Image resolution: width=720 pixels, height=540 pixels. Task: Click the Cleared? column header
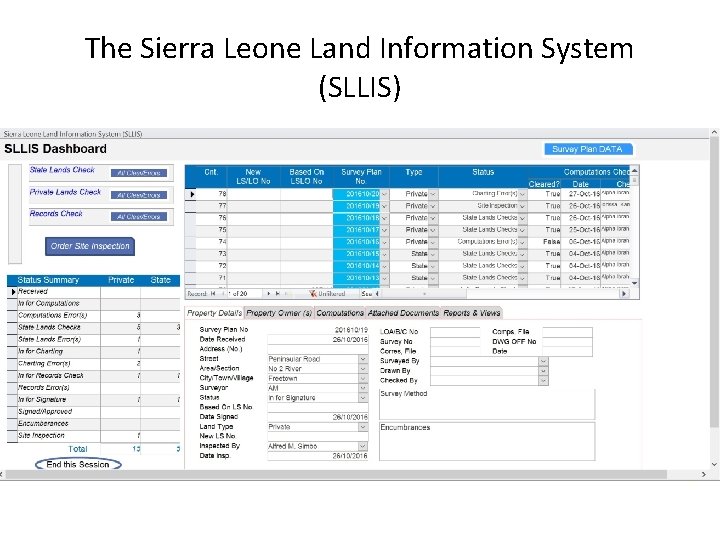[544, 184]
